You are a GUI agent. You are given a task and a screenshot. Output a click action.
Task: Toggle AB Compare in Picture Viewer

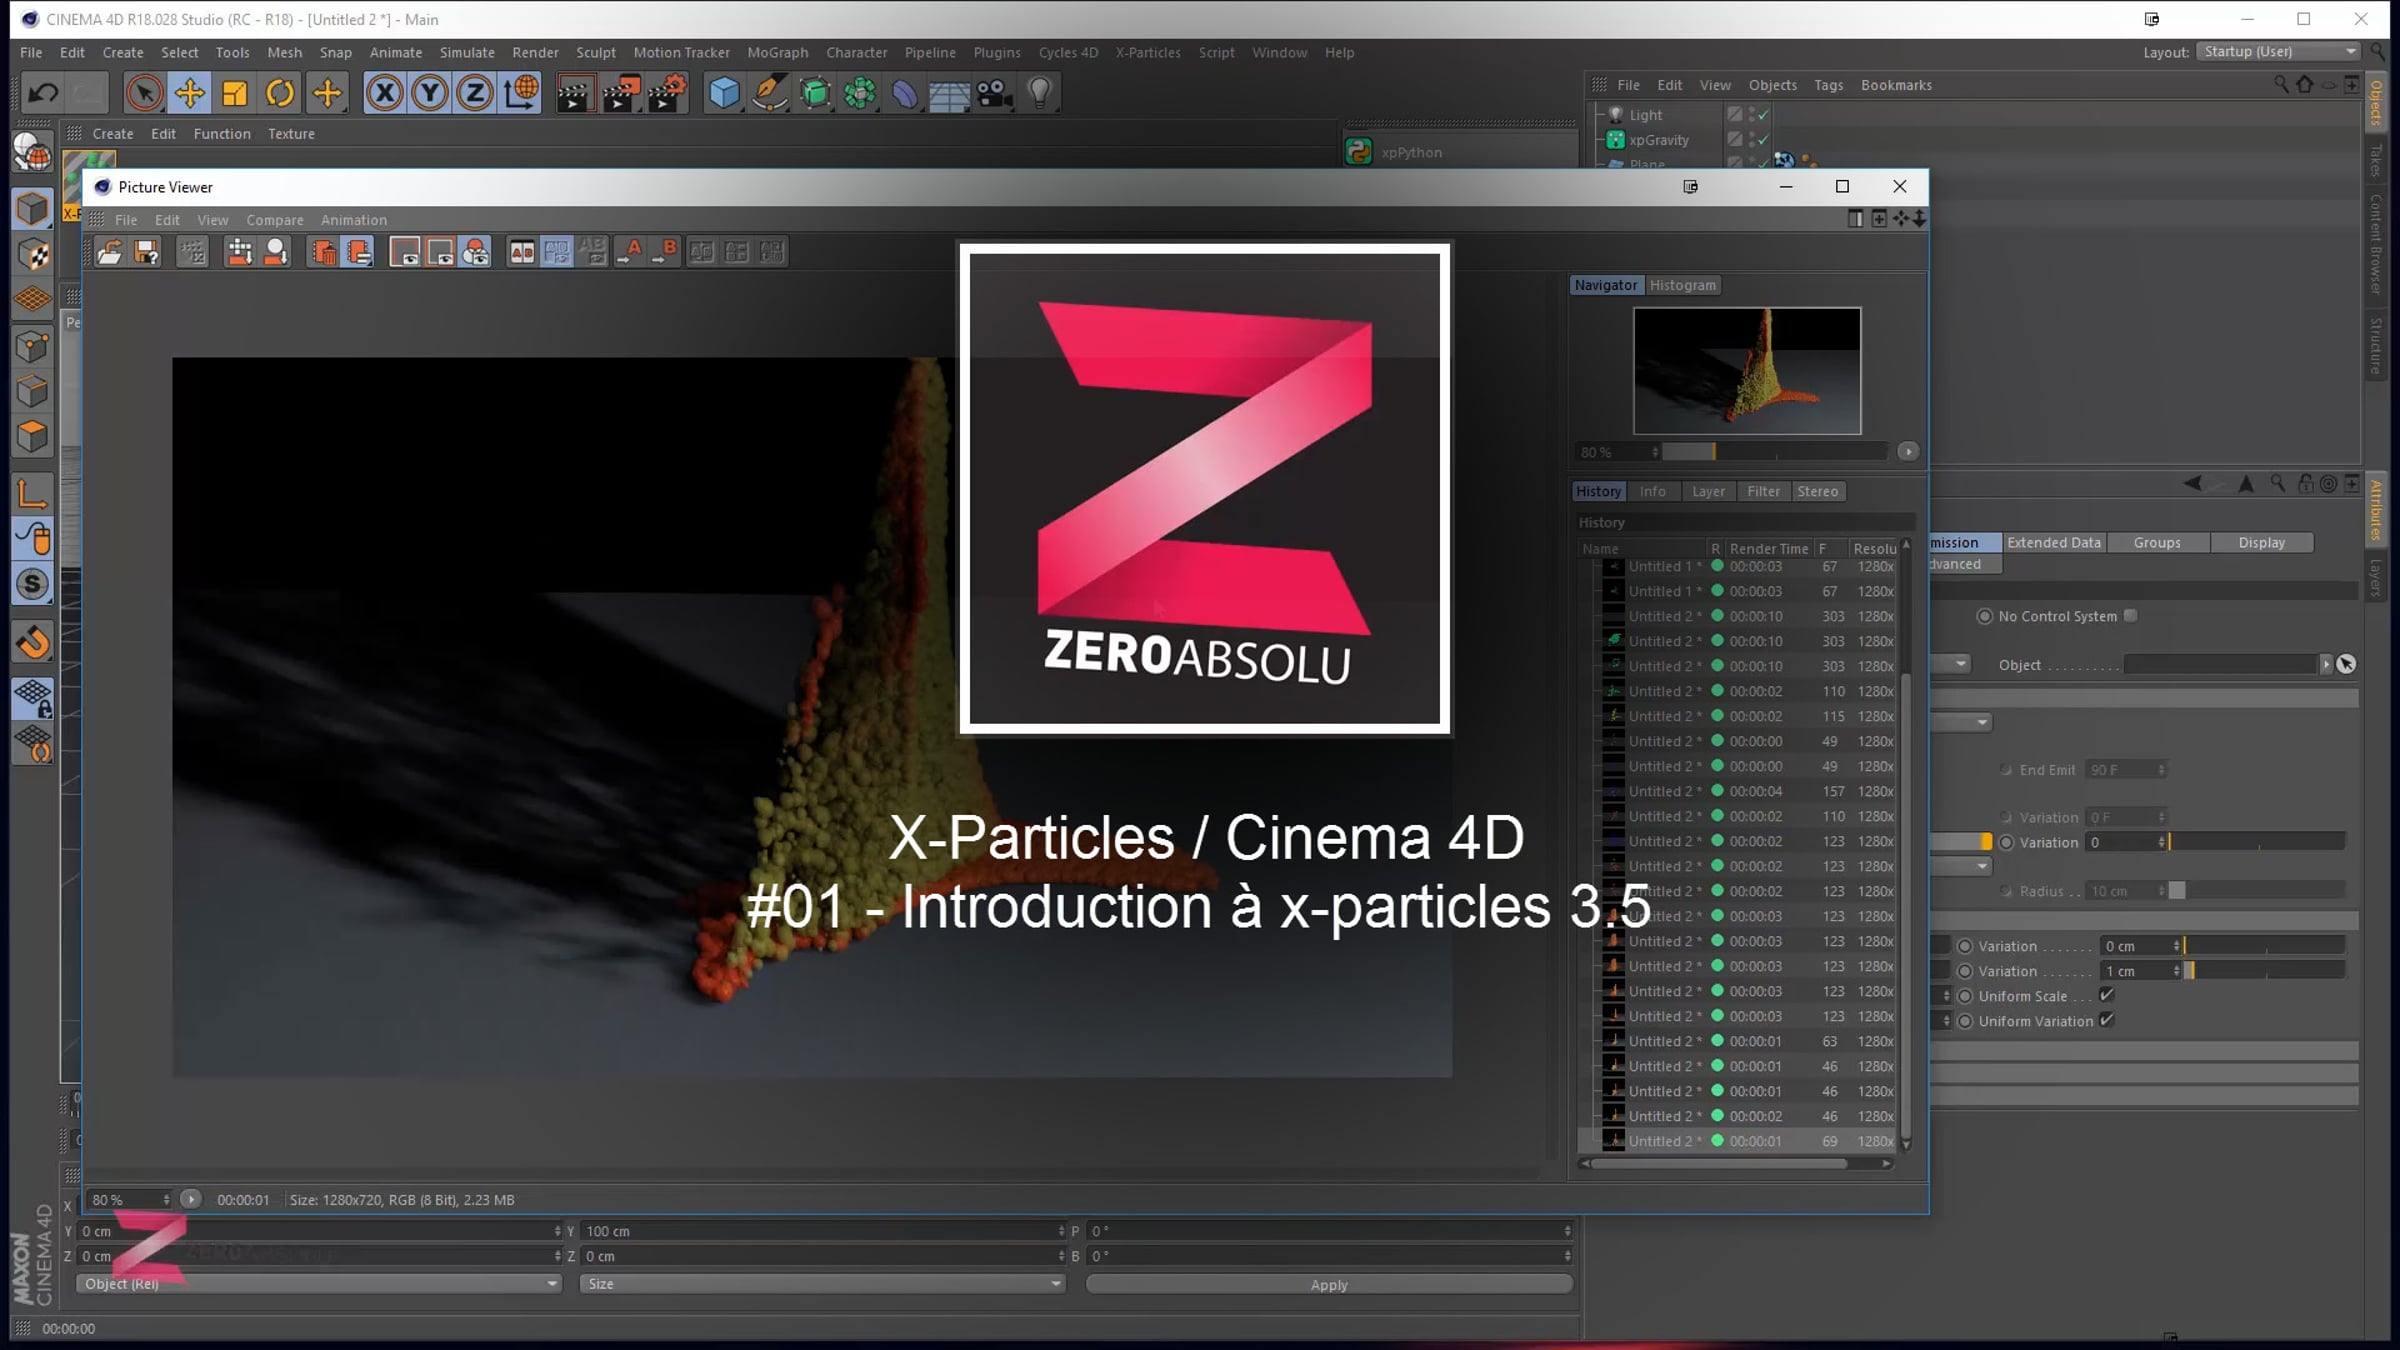[522, 252]
